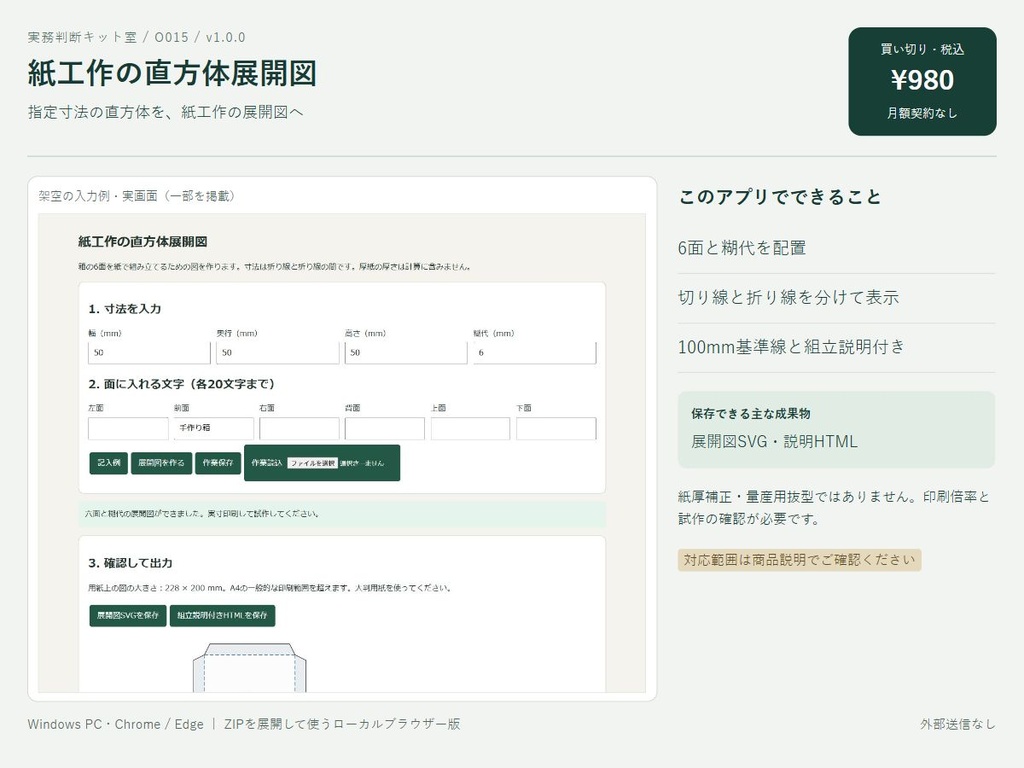This screenshot has height=768, width=1024.
Task: Click the 架空の入力例・実画面 caption
Action: click(136, 196)
